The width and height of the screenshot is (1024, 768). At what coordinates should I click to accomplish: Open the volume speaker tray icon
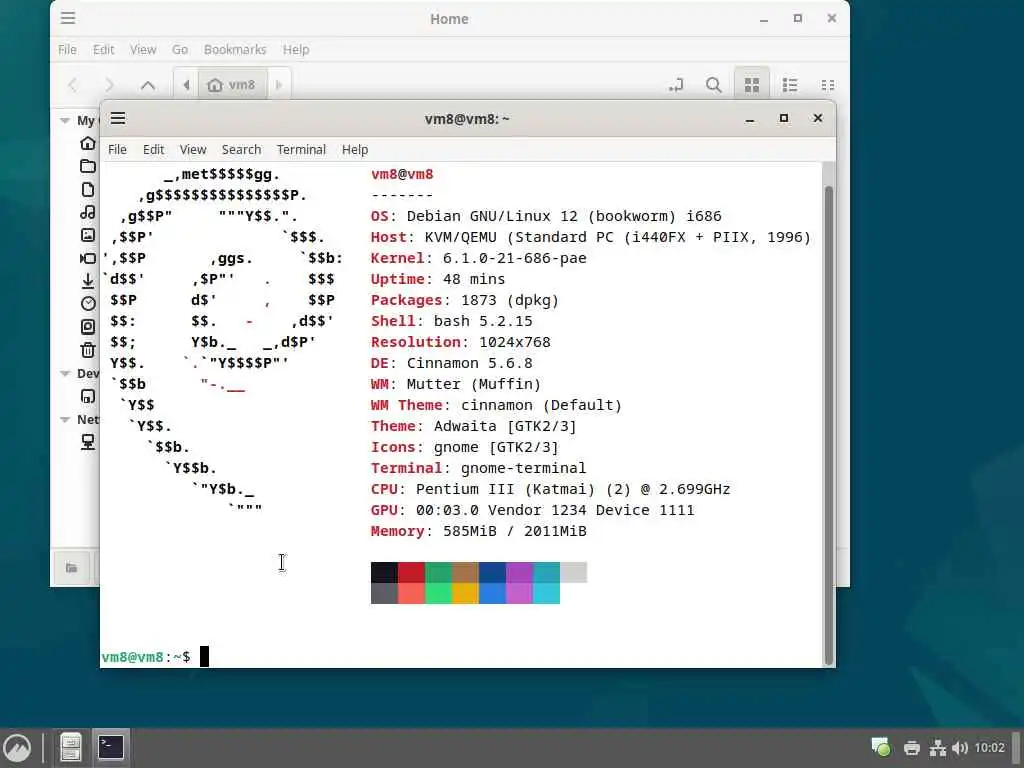tap(960, 748)
